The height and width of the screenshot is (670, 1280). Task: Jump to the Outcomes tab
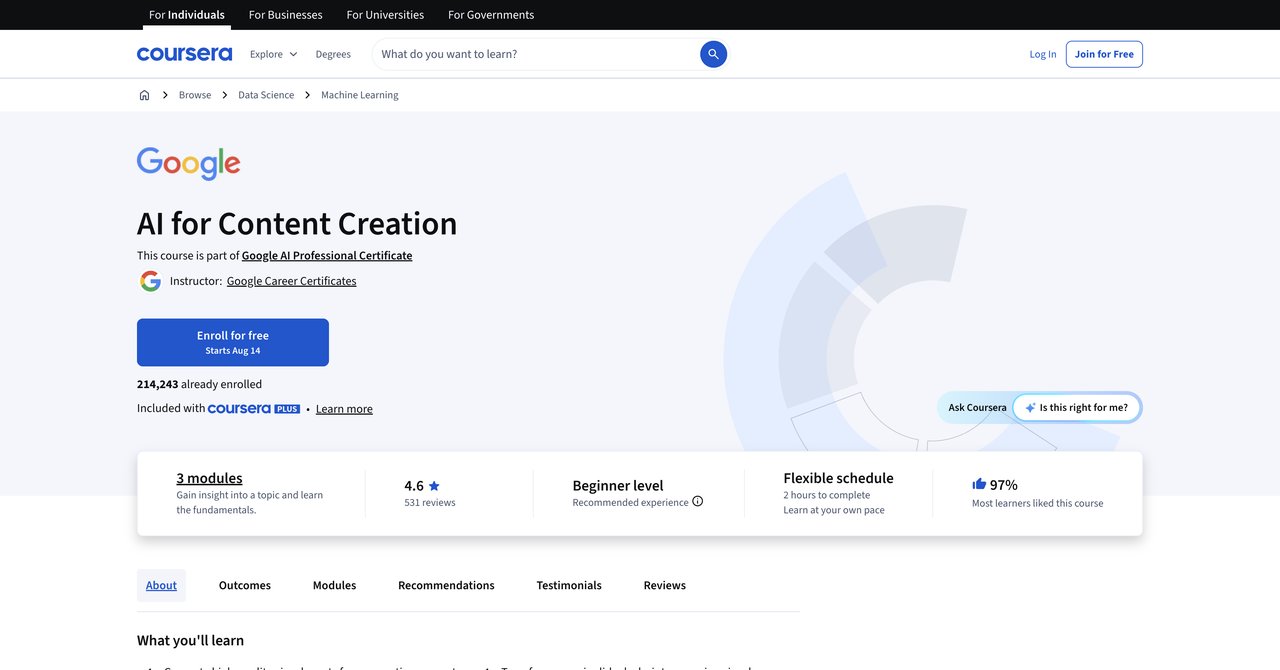point(245,585)
